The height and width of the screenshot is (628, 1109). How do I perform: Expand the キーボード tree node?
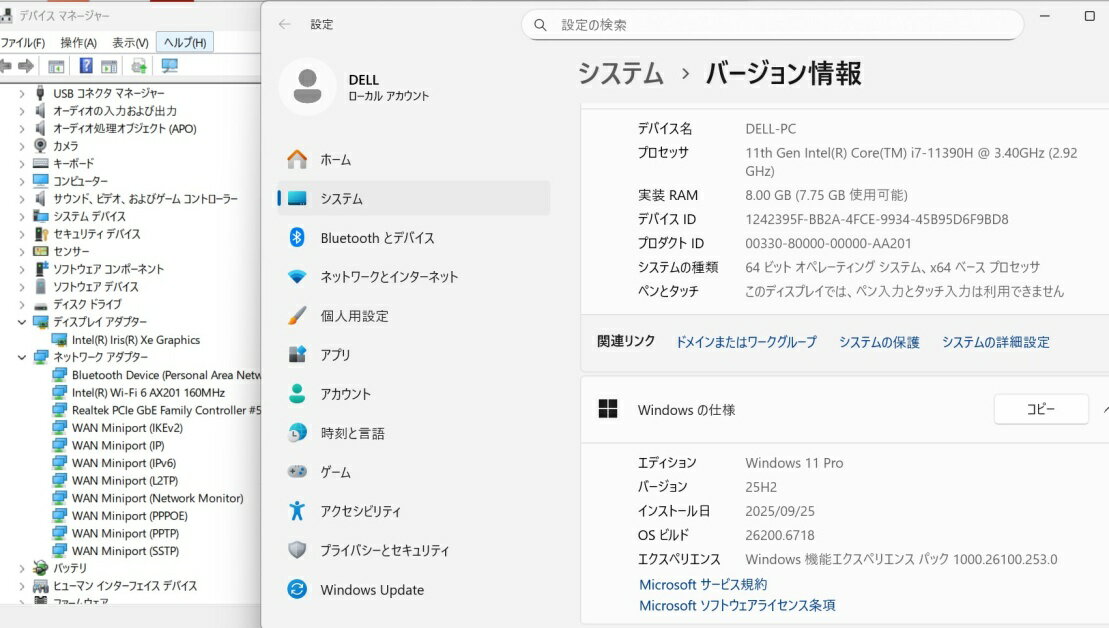(x=22, y=163)
